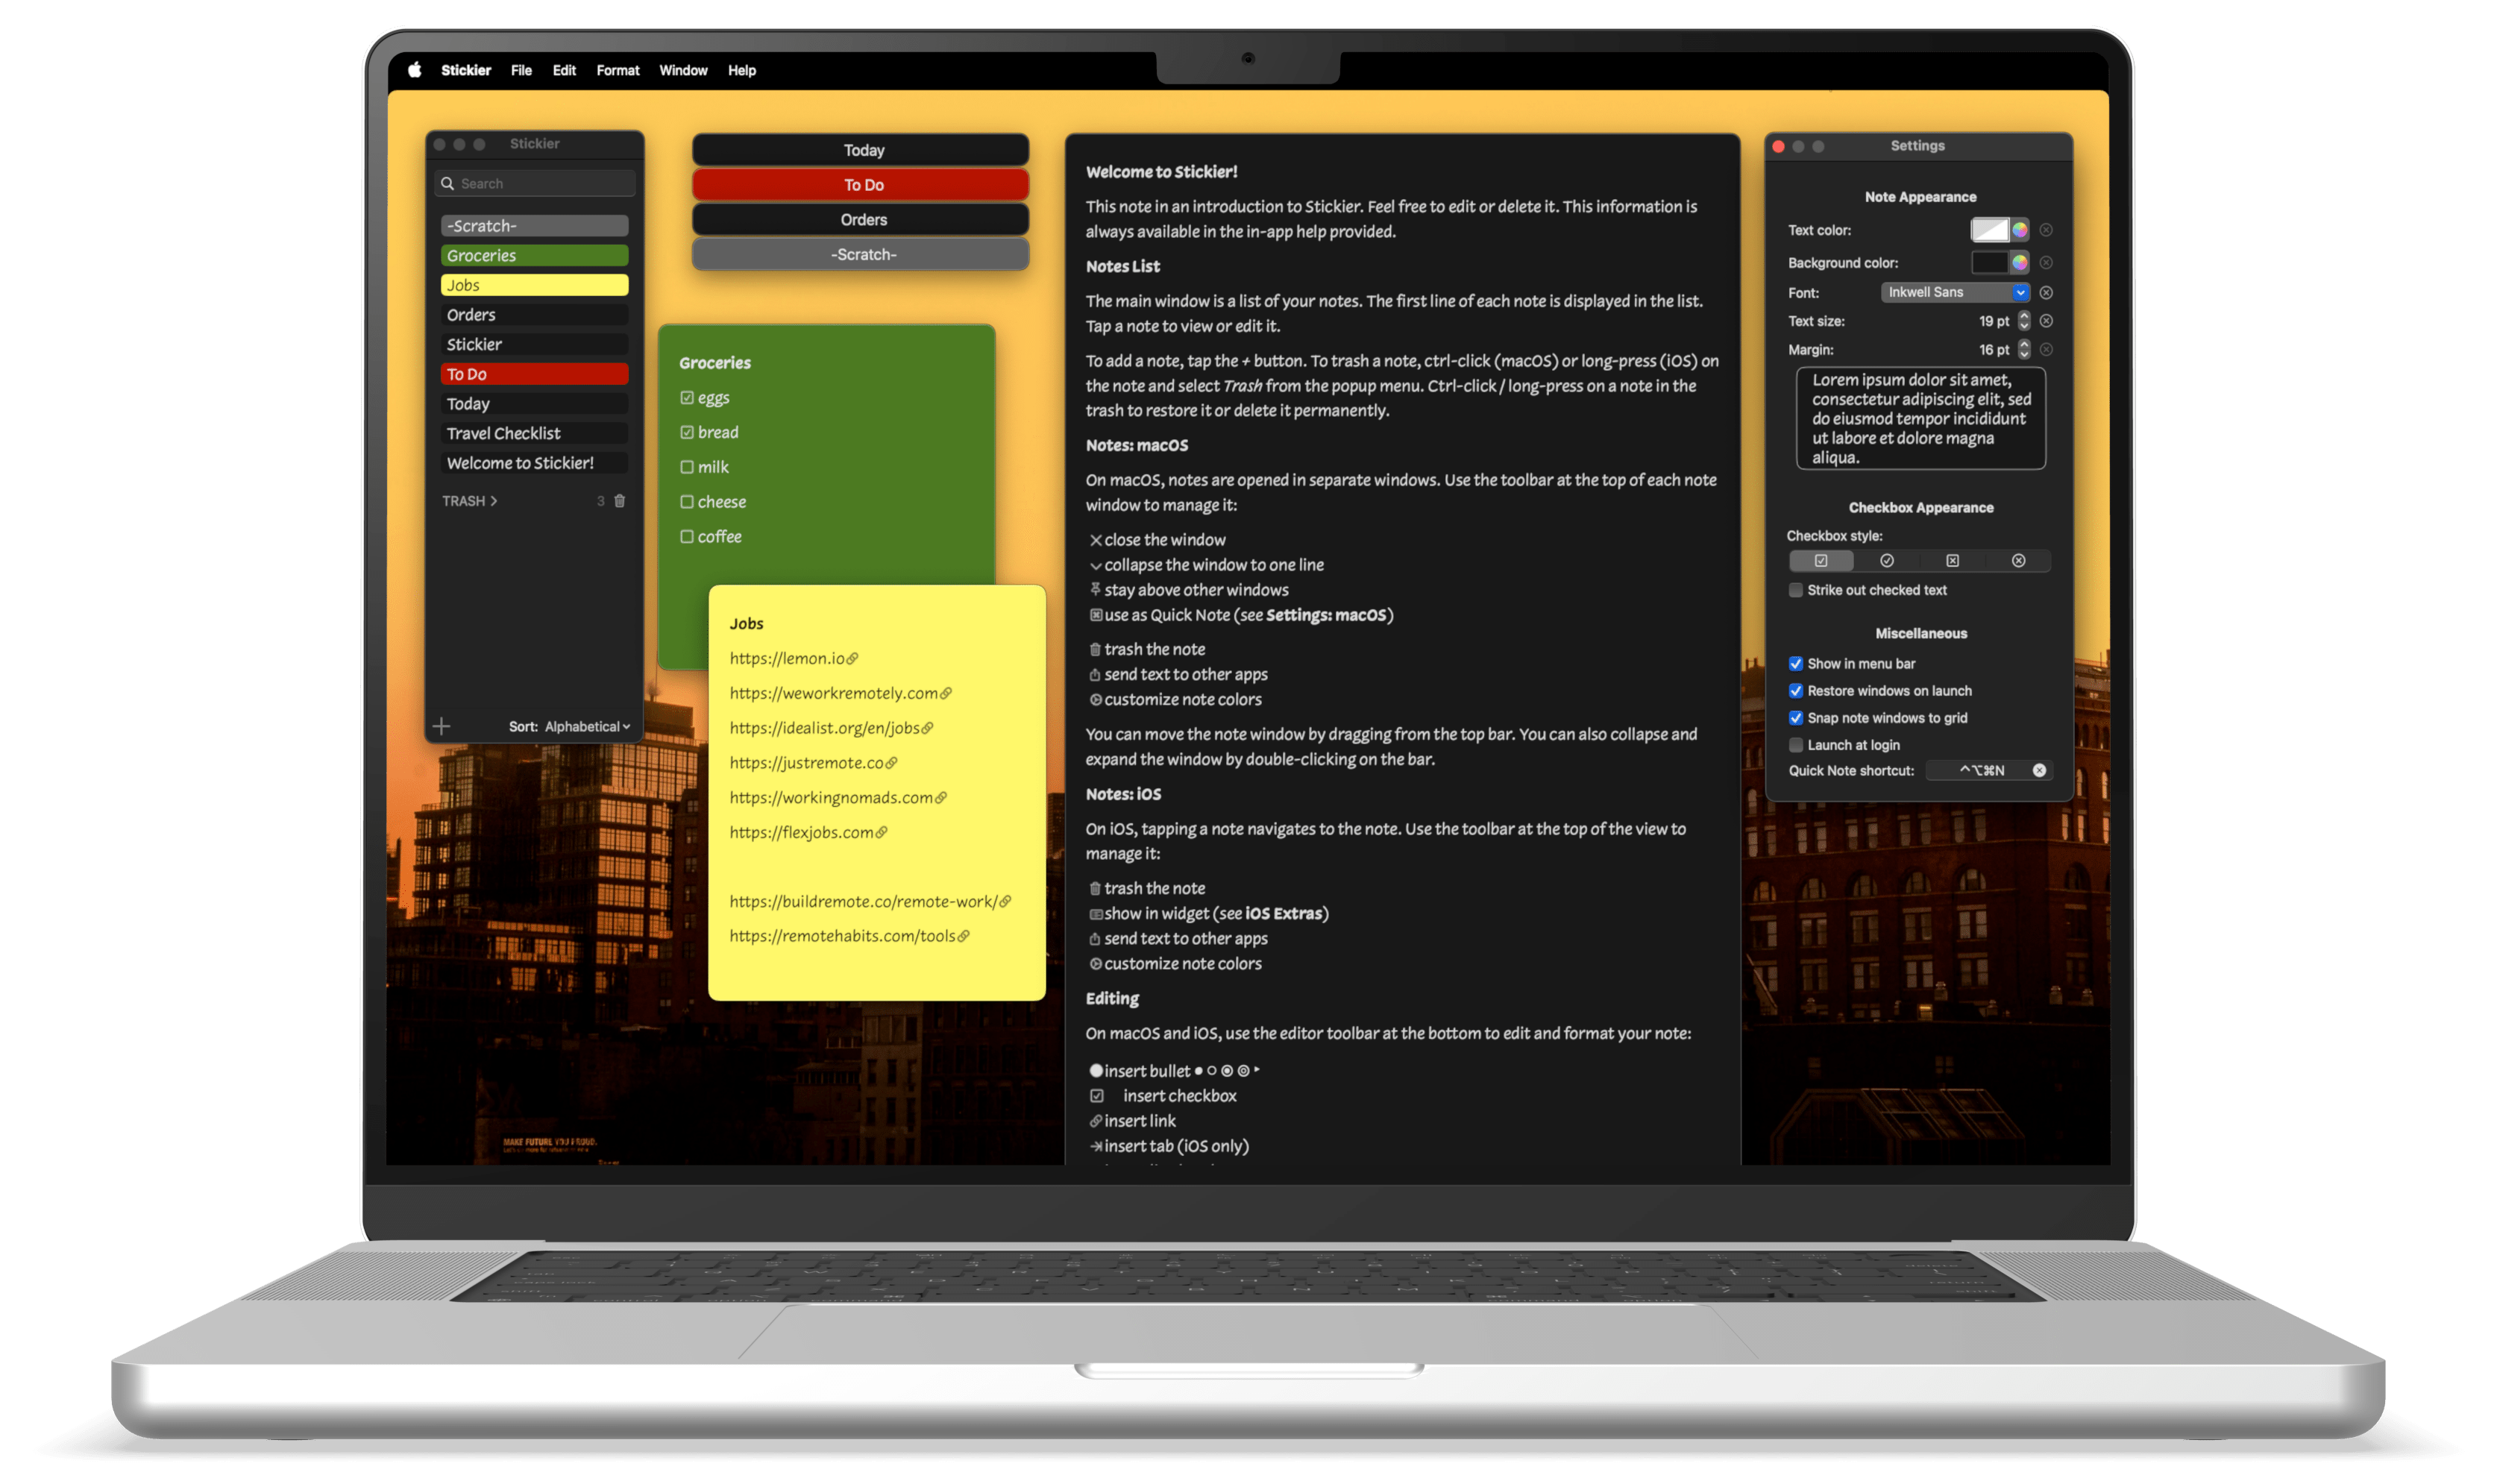
Task: Uncheck eggs in the Groceries note
Action: (687, 398)
